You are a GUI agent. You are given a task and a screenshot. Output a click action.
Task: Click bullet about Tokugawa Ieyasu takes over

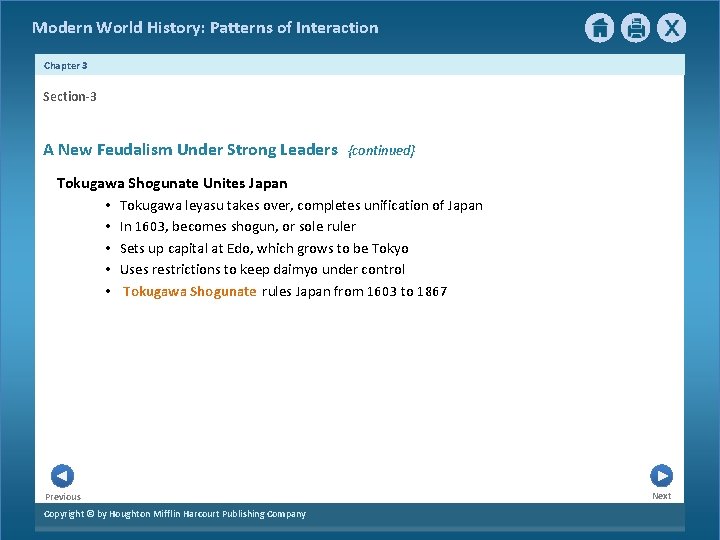pyautogui.click(x=301, y=205)
